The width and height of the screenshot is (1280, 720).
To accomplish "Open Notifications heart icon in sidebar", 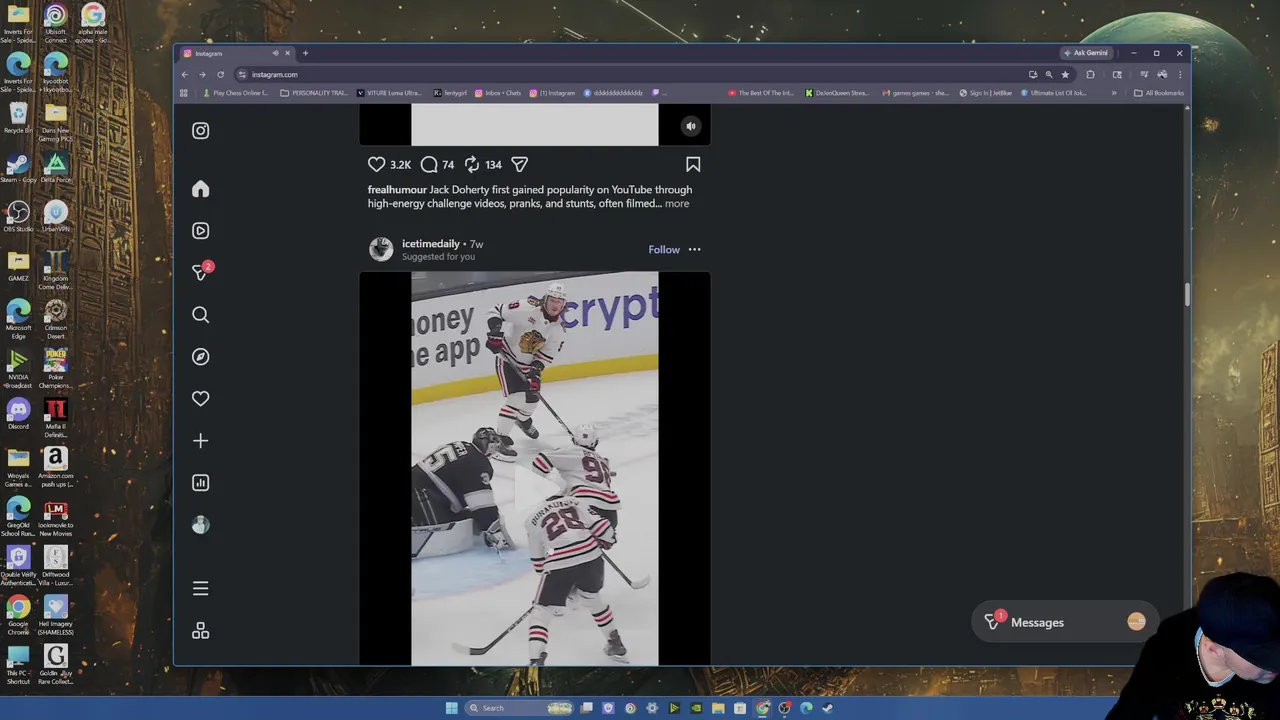I will 200,398.
